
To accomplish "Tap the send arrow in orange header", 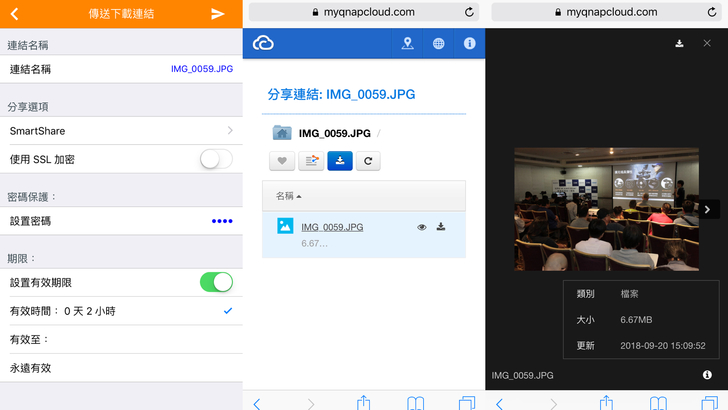I will pos(218,14).
